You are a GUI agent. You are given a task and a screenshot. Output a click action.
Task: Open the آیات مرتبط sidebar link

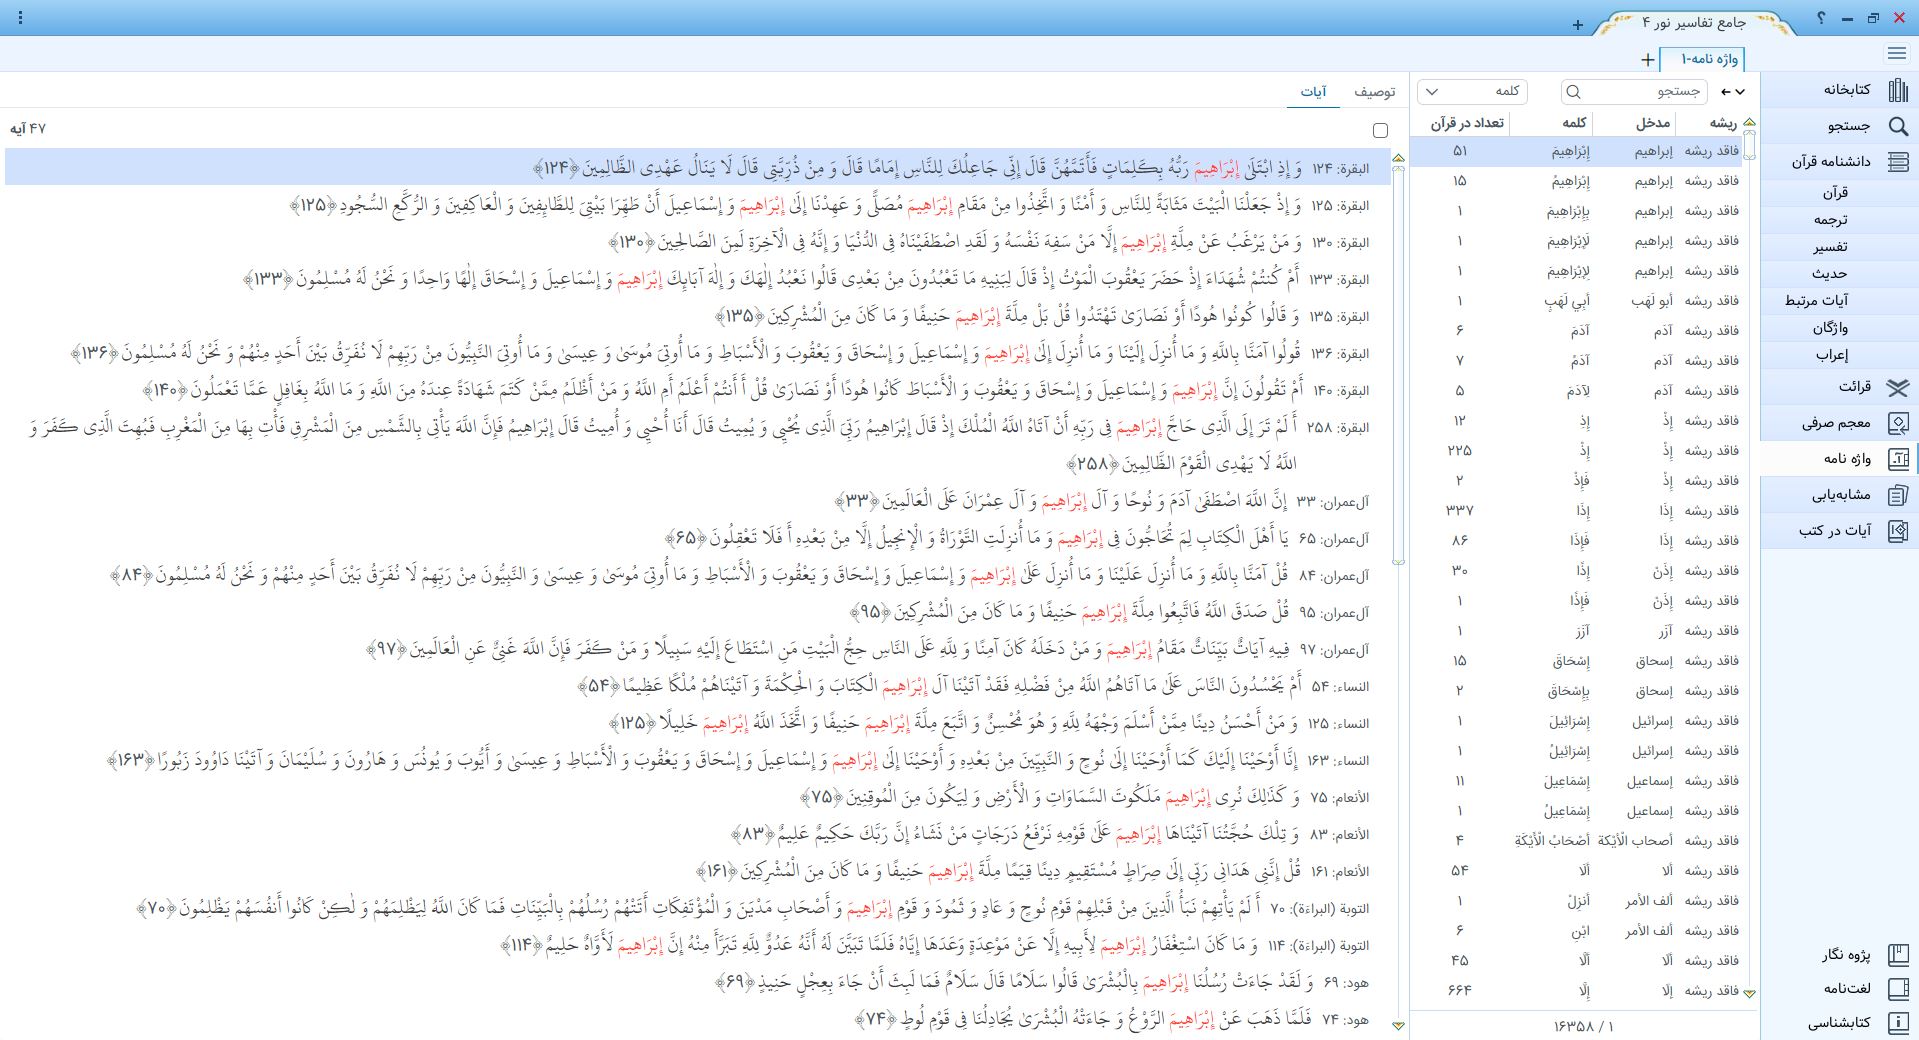pyautogui.click(x=1816, y=301)
